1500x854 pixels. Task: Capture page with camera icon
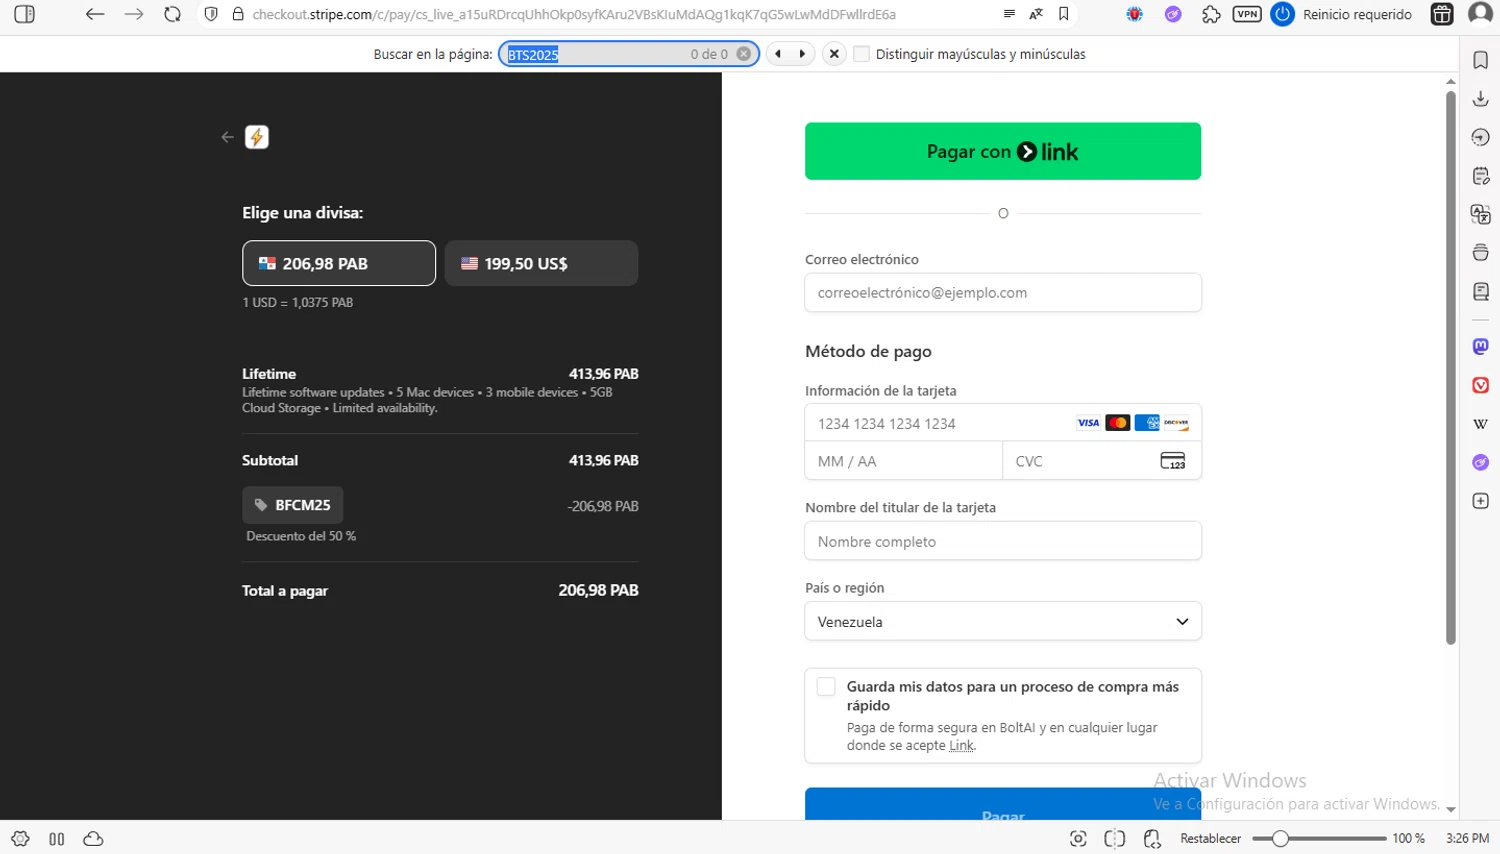pos(1078,839)
